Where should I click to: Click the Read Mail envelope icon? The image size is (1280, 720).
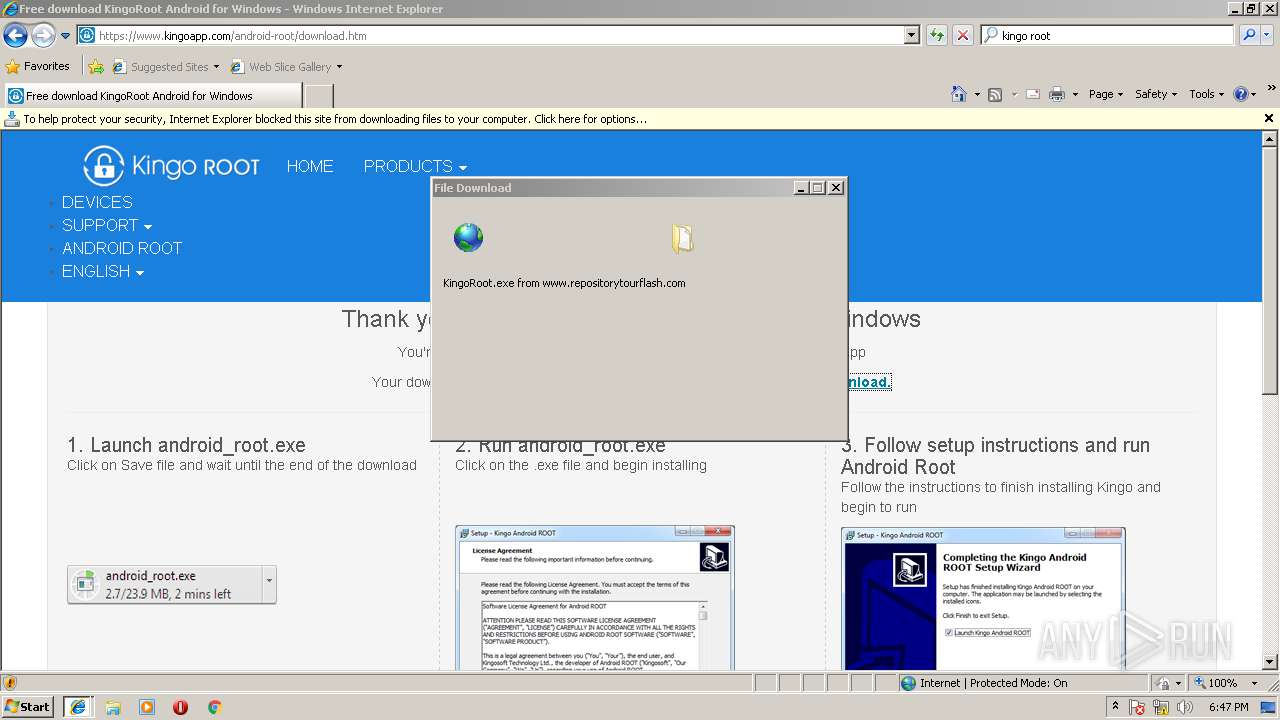[x=1032, y=94]
